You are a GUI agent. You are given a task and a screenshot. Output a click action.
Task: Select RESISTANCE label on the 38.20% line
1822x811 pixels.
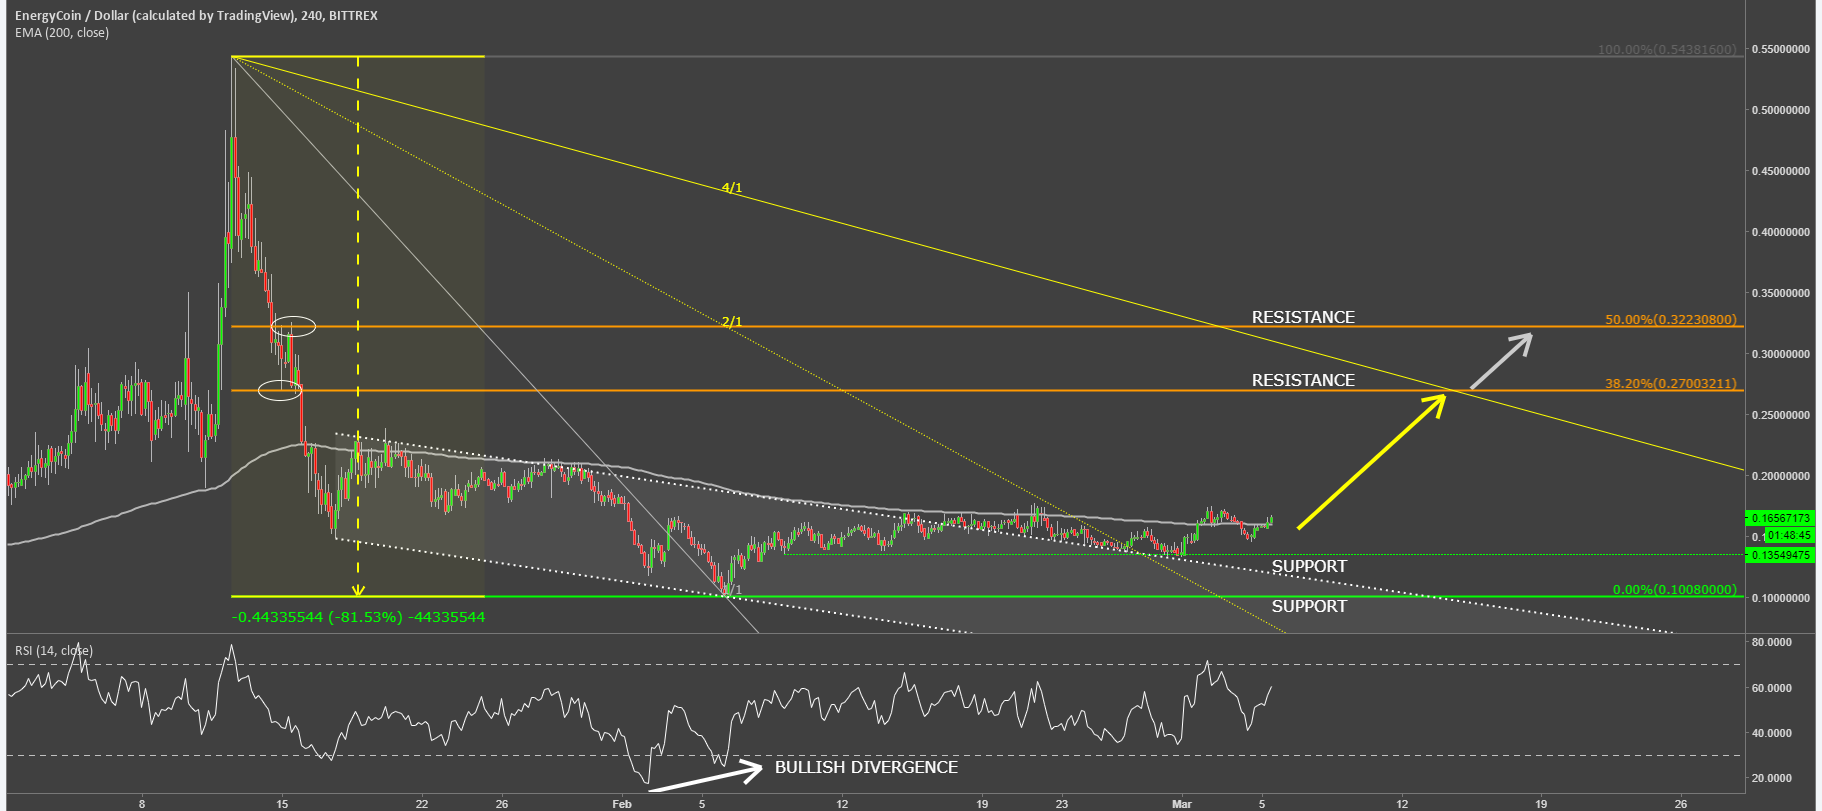click(x=1303, y=380)
